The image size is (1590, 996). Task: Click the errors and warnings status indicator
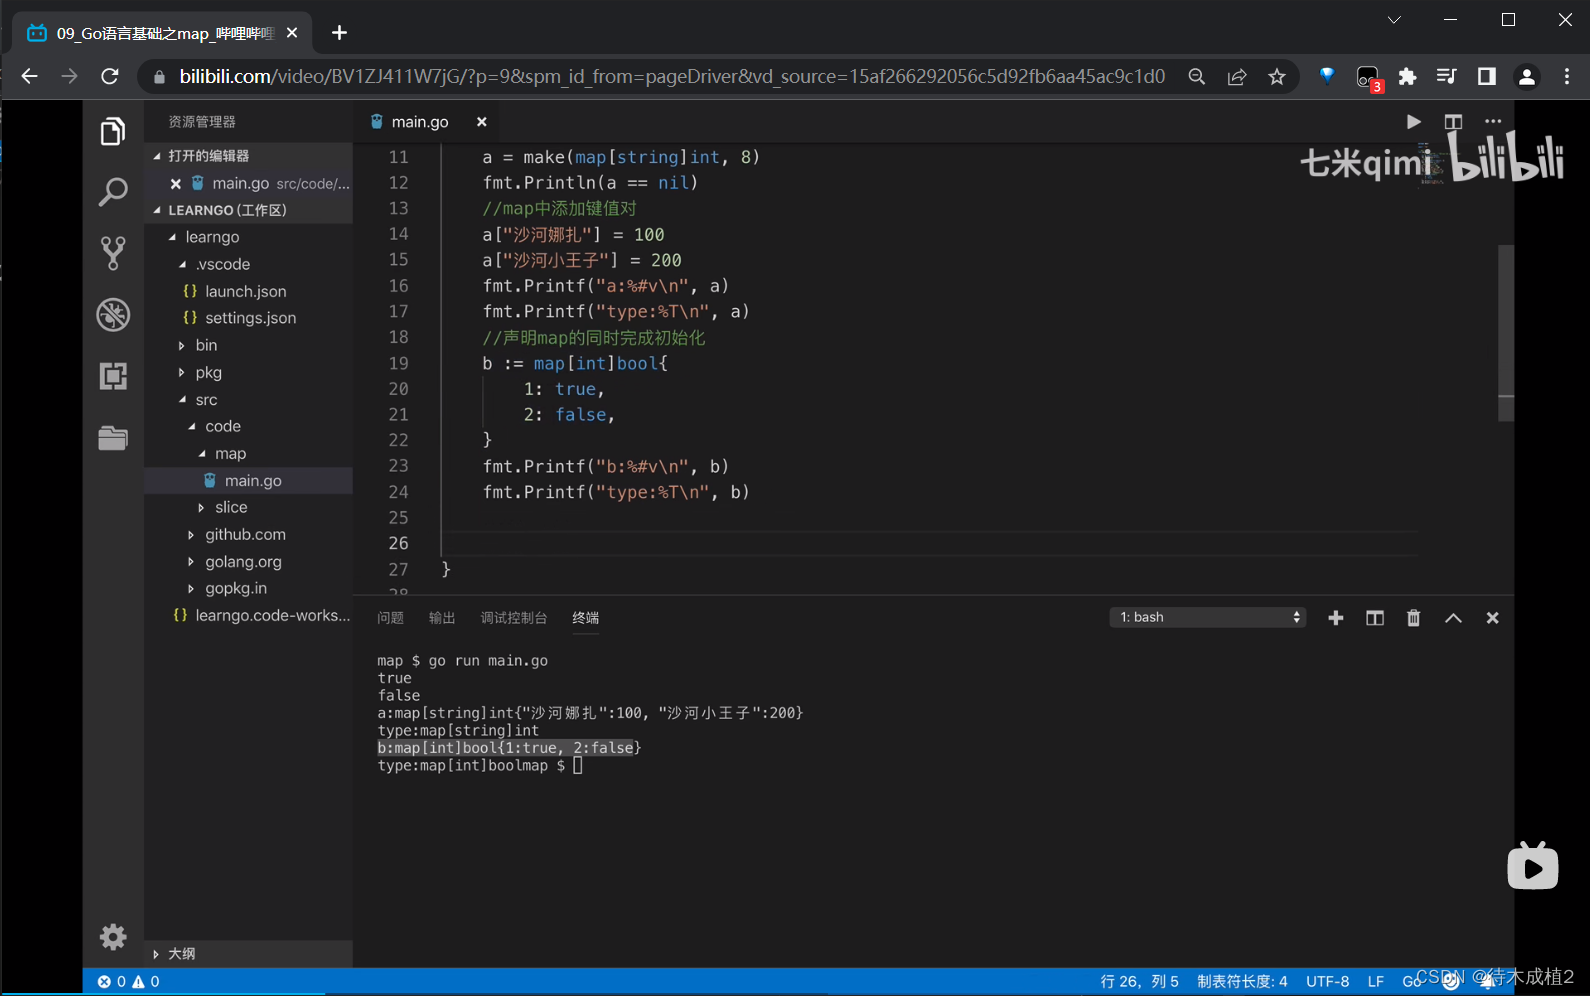coord(128,982)
